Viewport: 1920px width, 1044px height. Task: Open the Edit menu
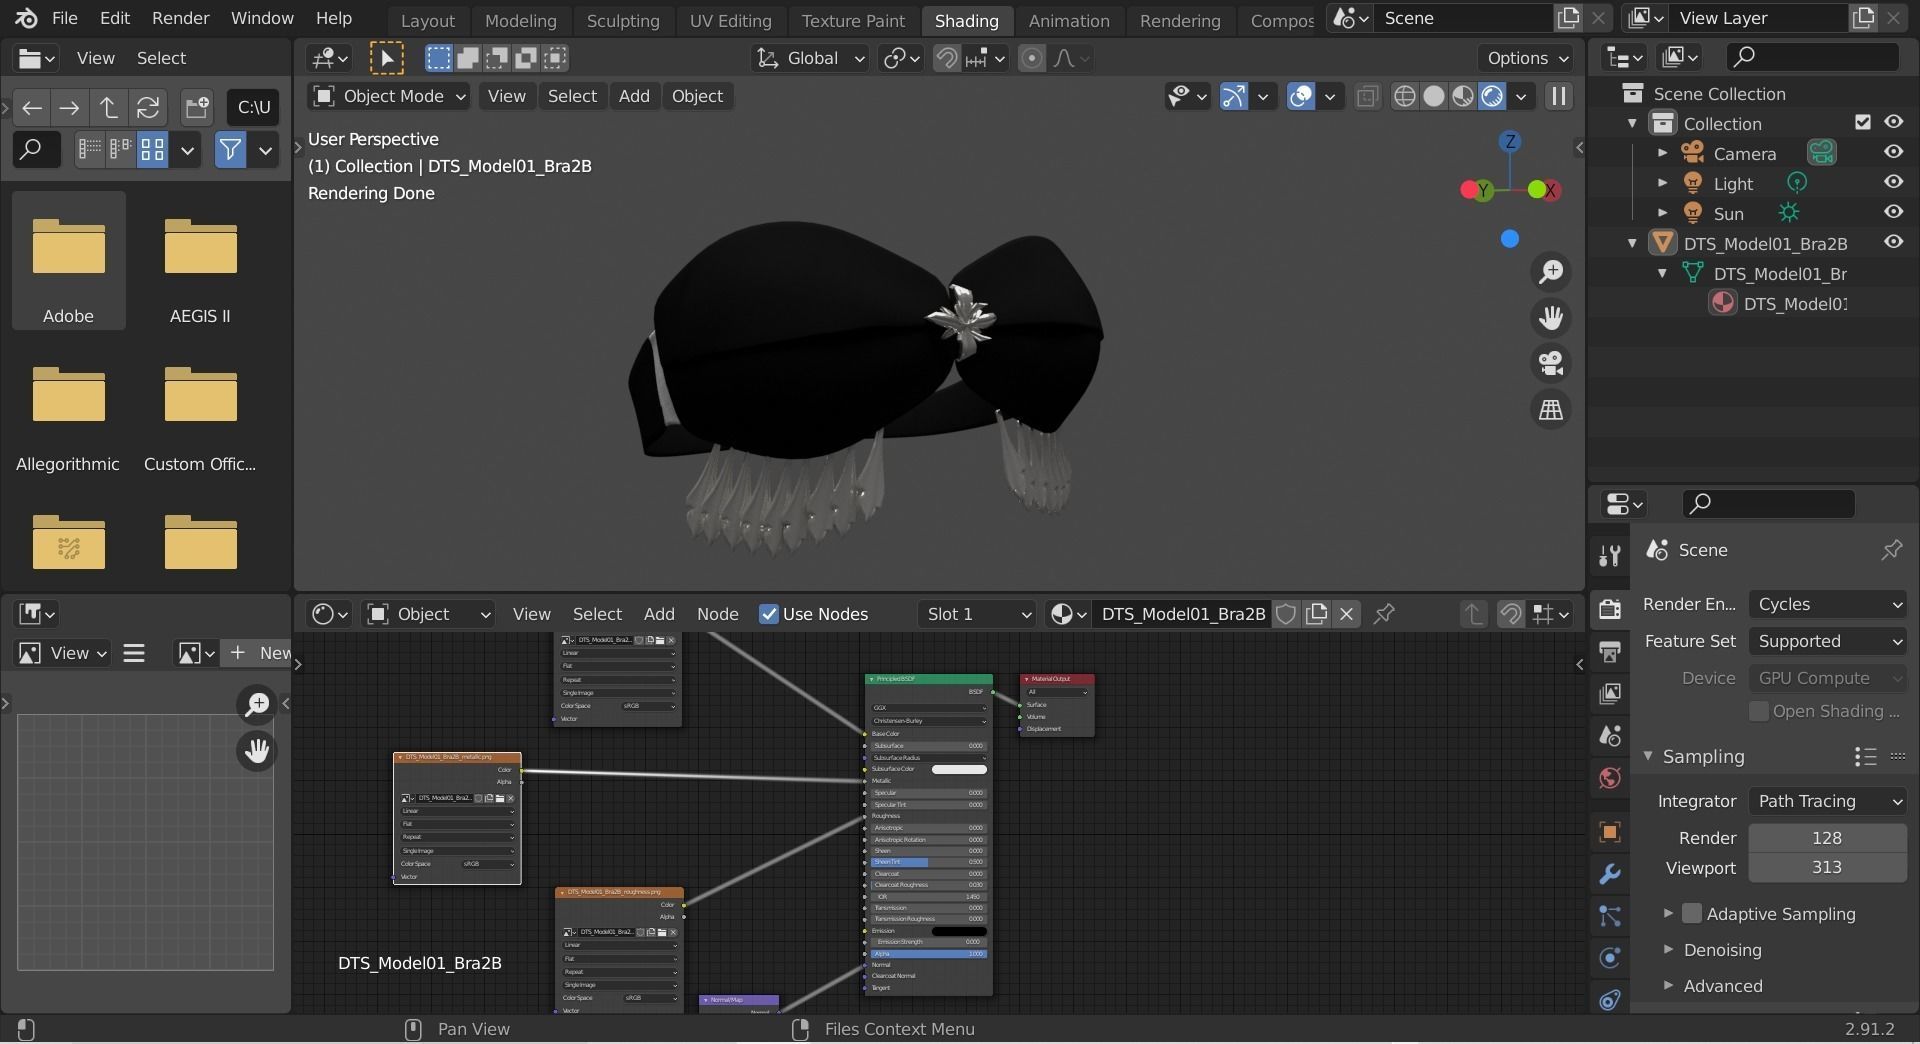pos(115,18)
